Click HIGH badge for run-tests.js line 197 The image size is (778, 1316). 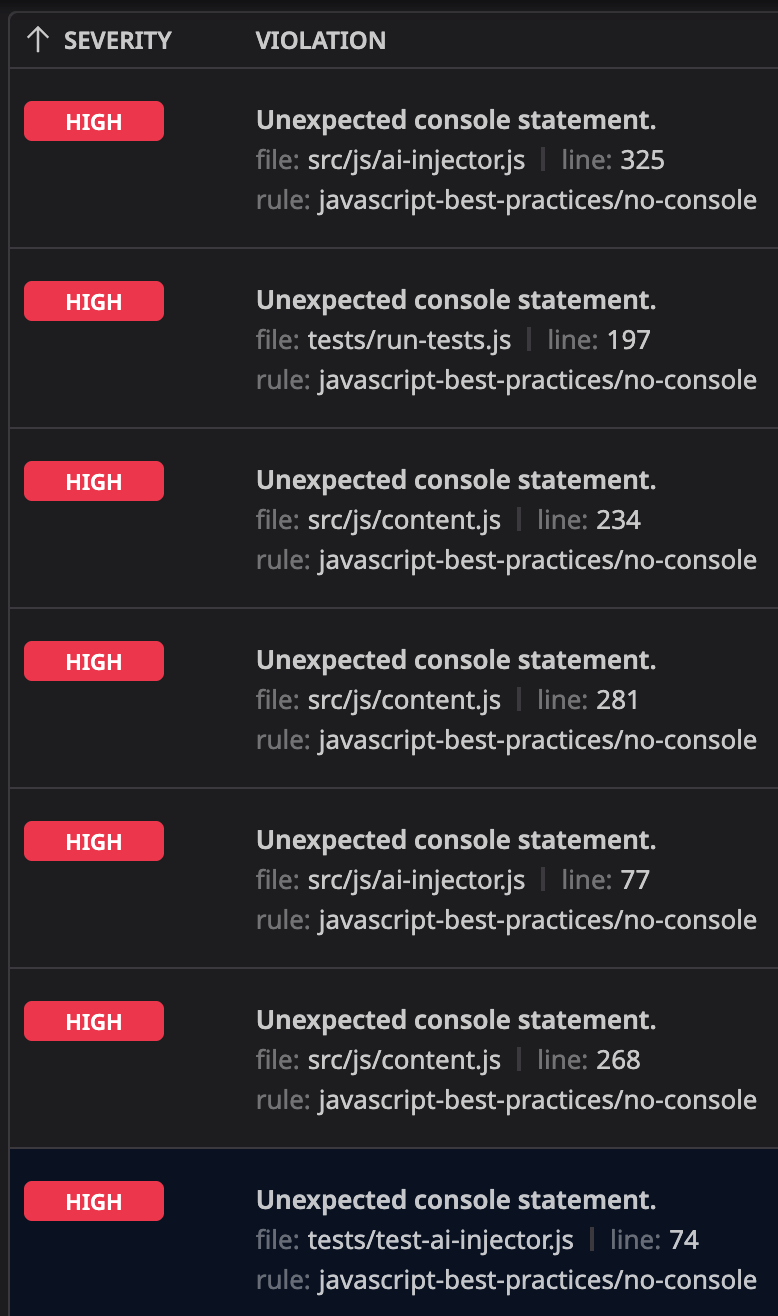pyautogui.click(x=94, y=301)
